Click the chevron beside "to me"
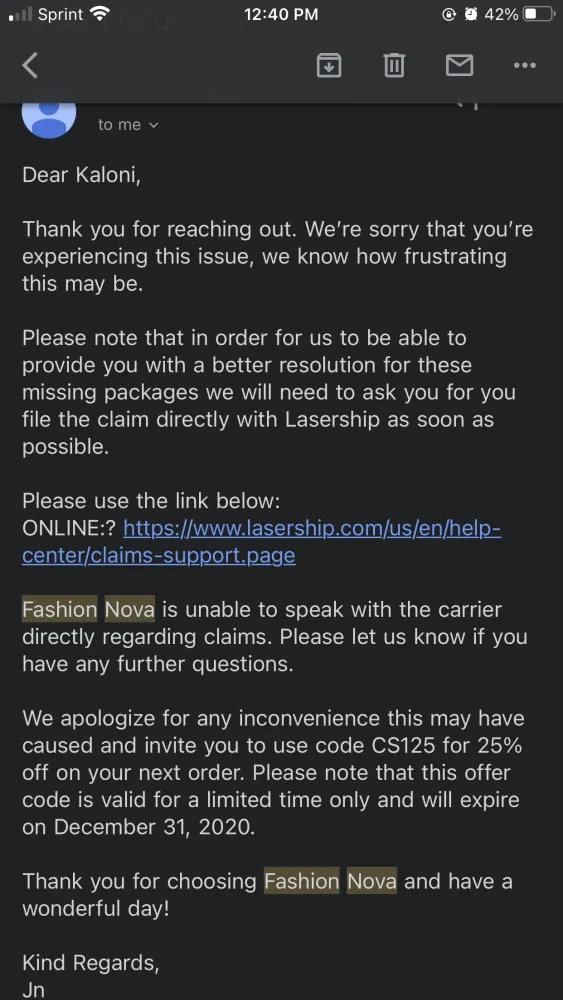The width and height of the screenshot is (563, 1000). pyautogui.click(x=152, y=126)
